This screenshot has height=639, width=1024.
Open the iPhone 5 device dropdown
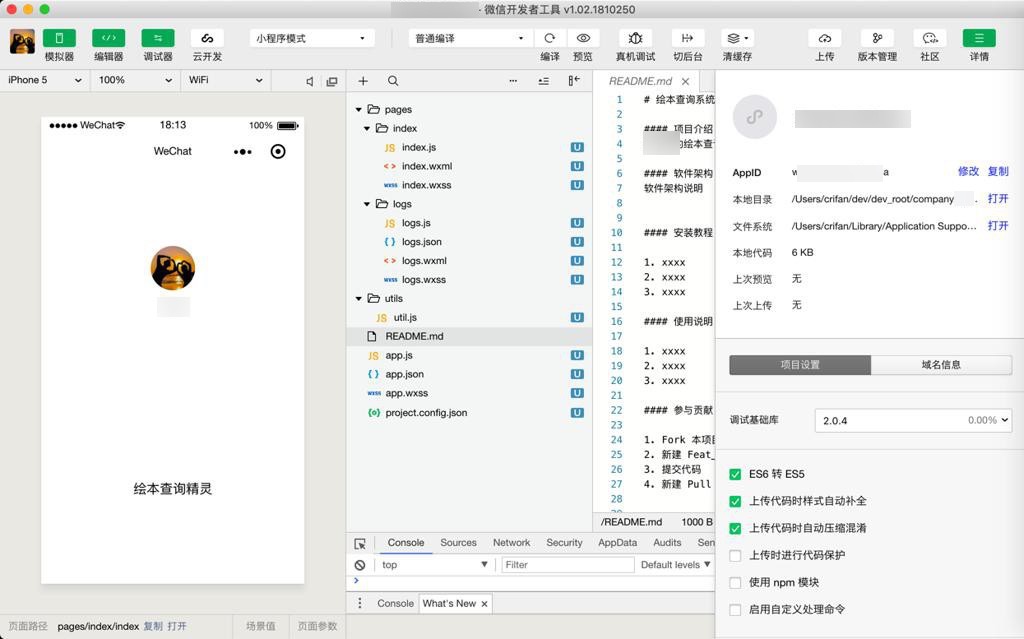[x=44, y=80]
